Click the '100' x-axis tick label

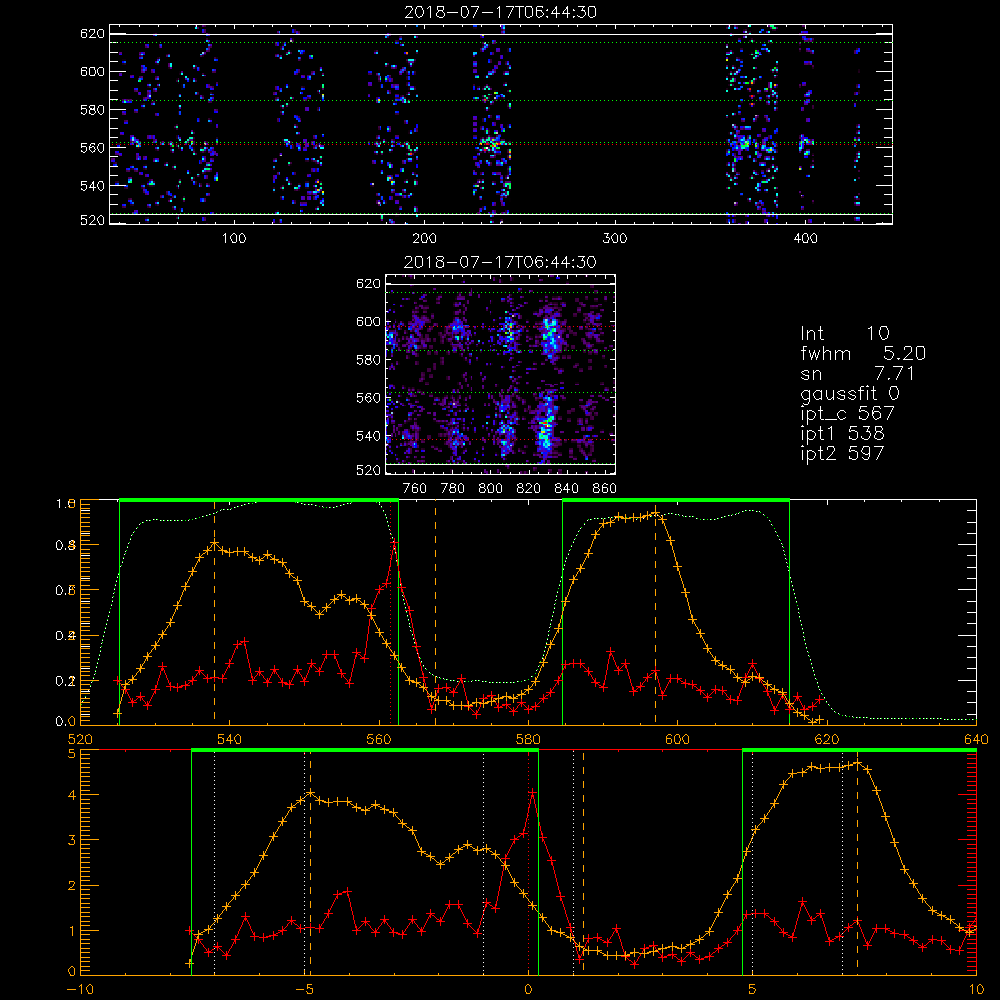[x=234, y=239]
